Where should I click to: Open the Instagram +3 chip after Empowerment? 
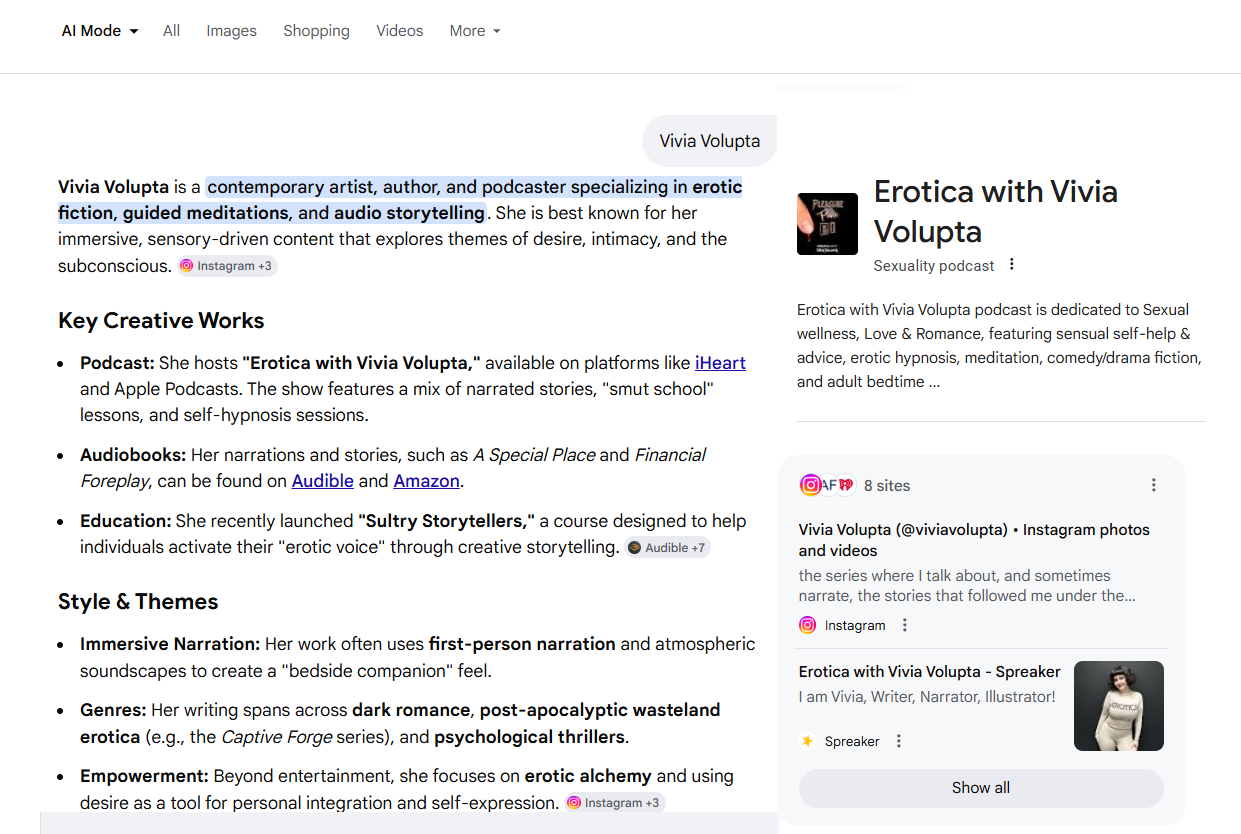[x=614, y=803]
